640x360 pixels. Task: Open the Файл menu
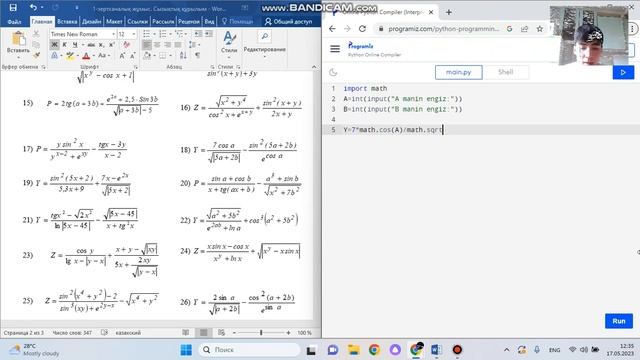(x=14, y=22)
